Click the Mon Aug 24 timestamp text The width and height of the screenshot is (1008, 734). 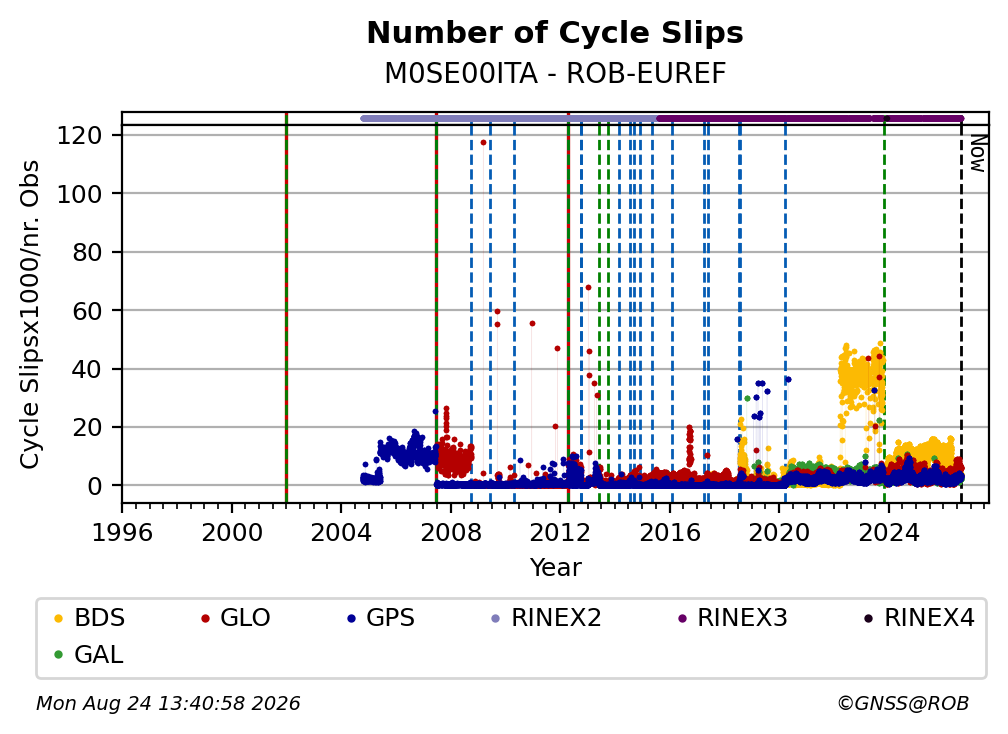pos(168,703)
